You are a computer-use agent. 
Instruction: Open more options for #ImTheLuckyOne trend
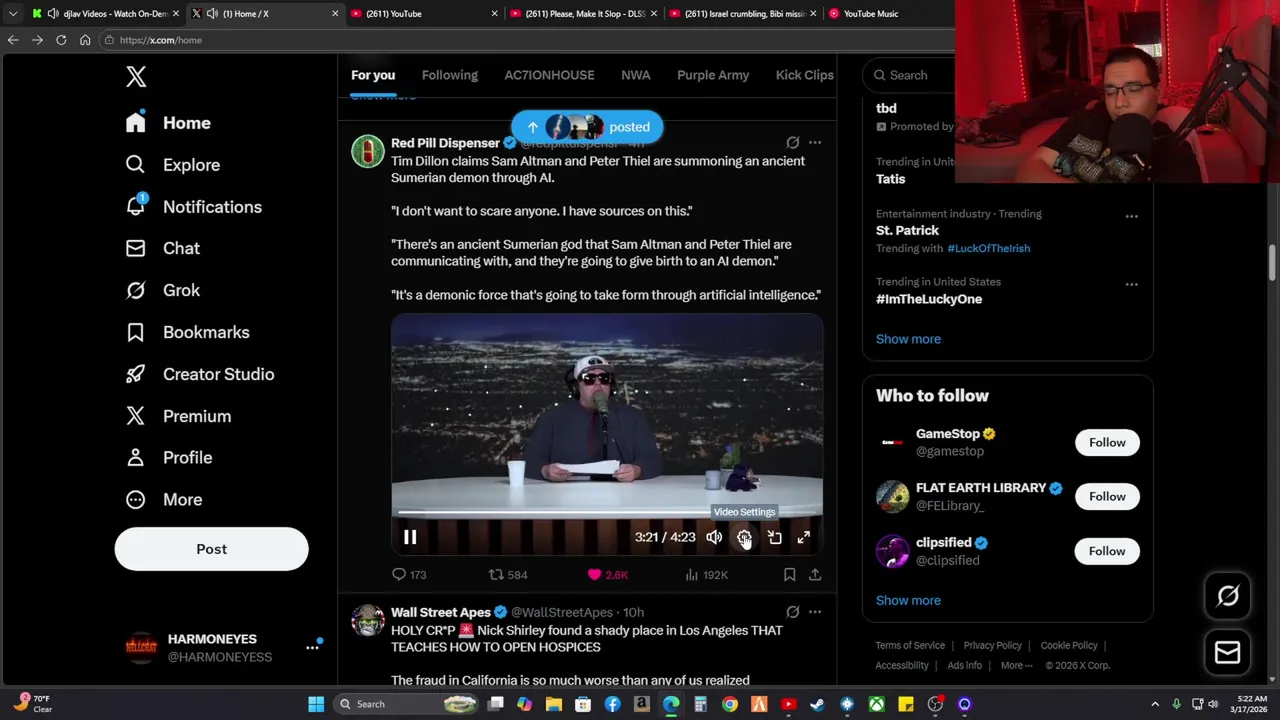tap(1131, 284)
